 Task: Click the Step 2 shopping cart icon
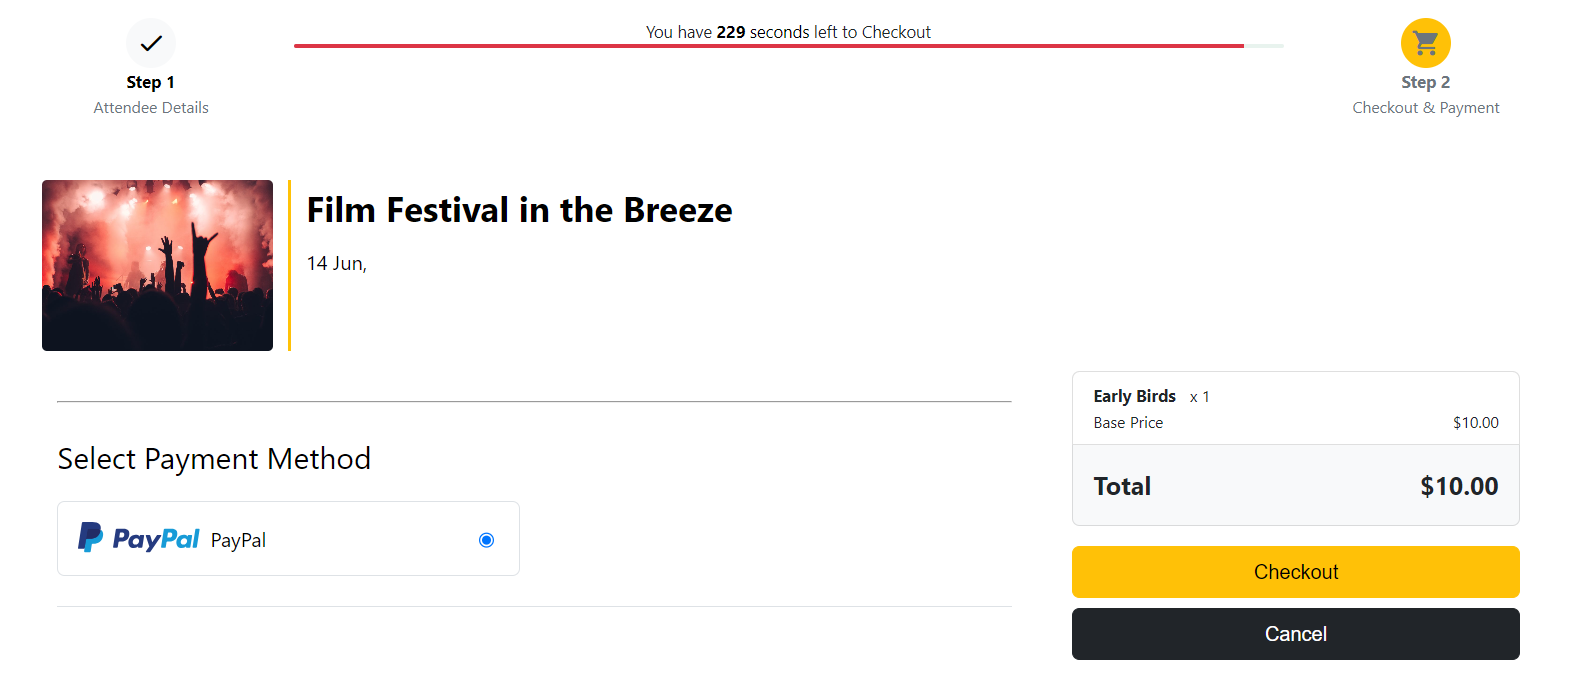coord(1425,43)
